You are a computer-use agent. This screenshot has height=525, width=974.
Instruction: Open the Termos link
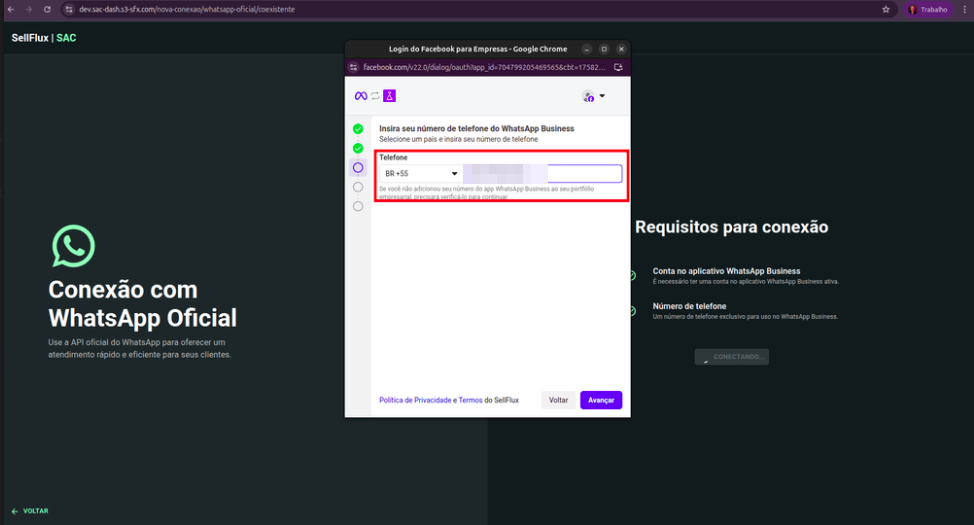pyautogui.click(x=470, y=400)
